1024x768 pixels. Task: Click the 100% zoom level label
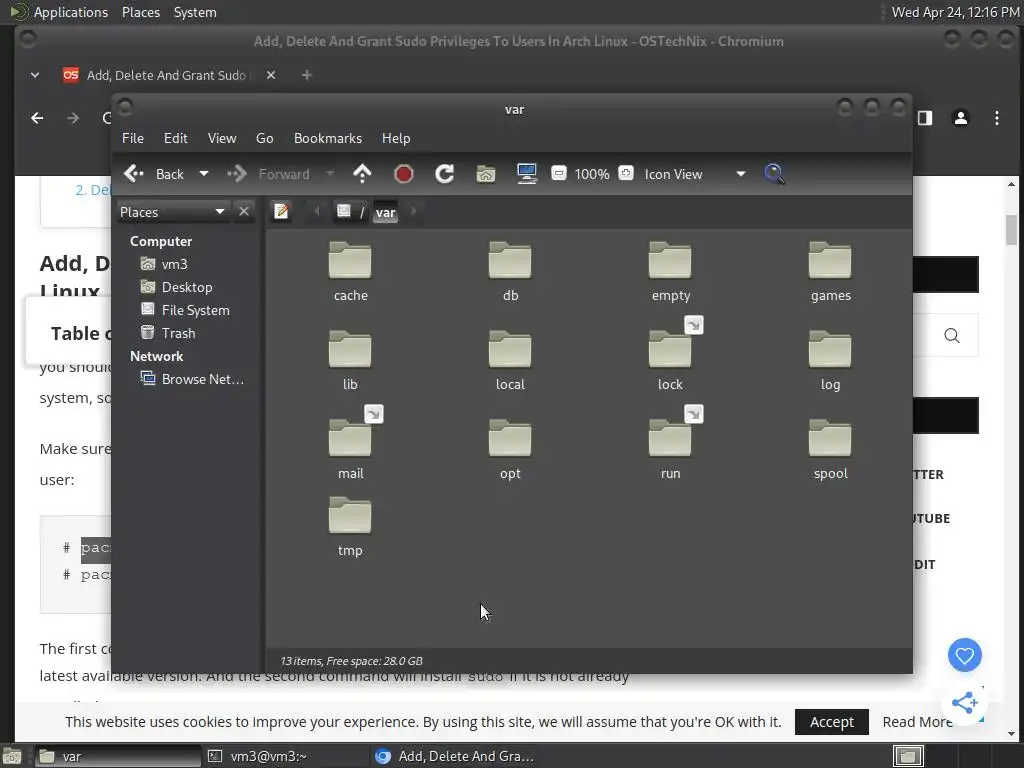(x=592, y=174)
